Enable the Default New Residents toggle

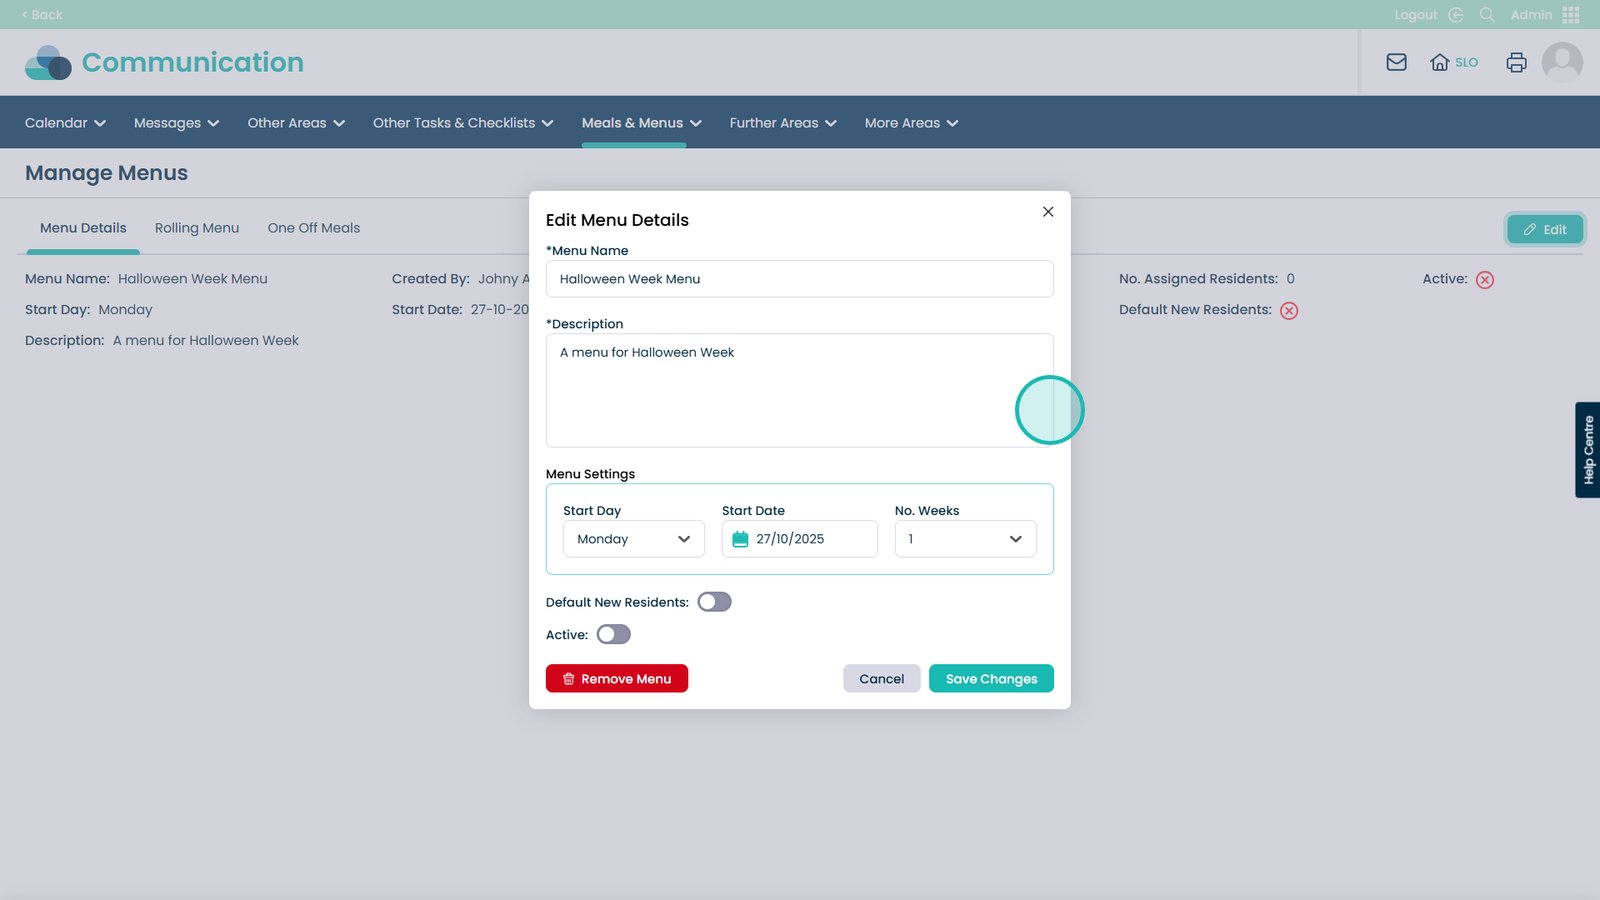(x=714, y=602)
